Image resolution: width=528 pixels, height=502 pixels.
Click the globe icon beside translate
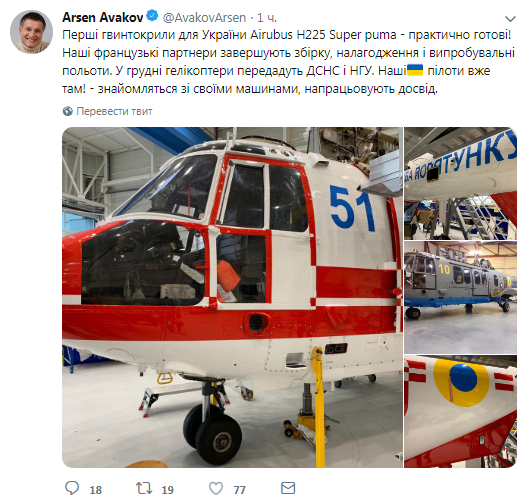(68, 111)
